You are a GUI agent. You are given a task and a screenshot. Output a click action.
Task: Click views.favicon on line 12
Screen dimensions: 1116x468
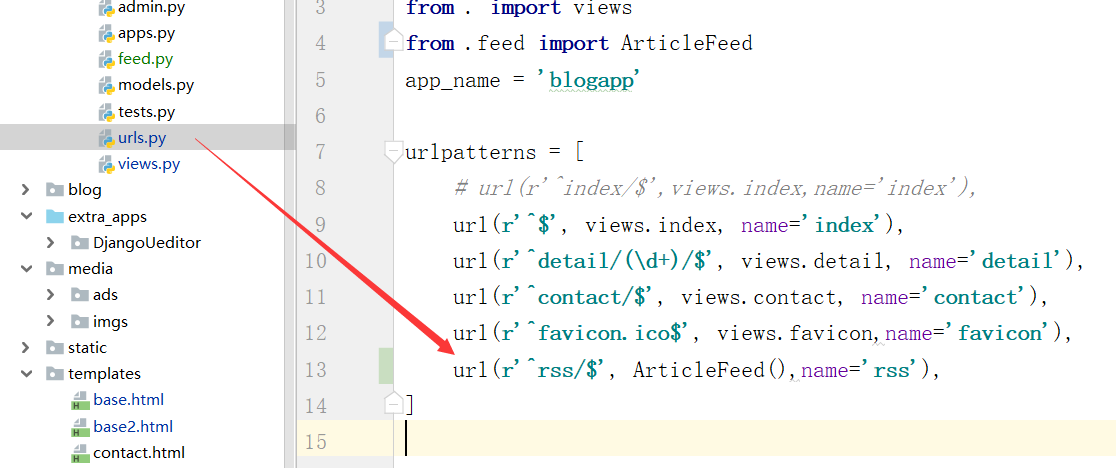pyautogui.click(x=794, y=334)
